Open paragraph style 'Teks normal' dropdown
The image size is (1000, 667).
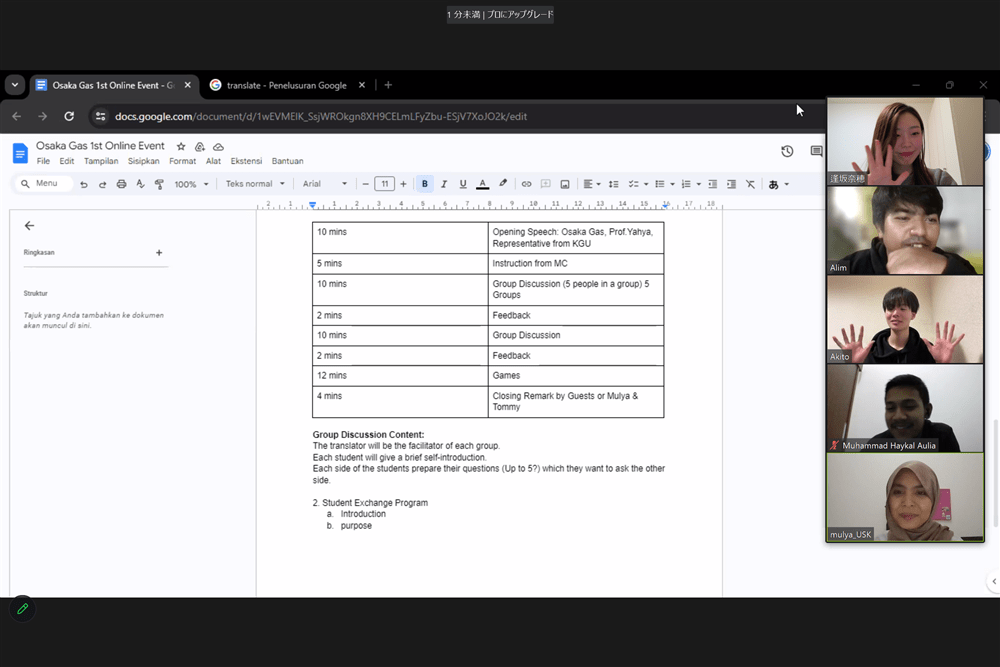[254, 184]
